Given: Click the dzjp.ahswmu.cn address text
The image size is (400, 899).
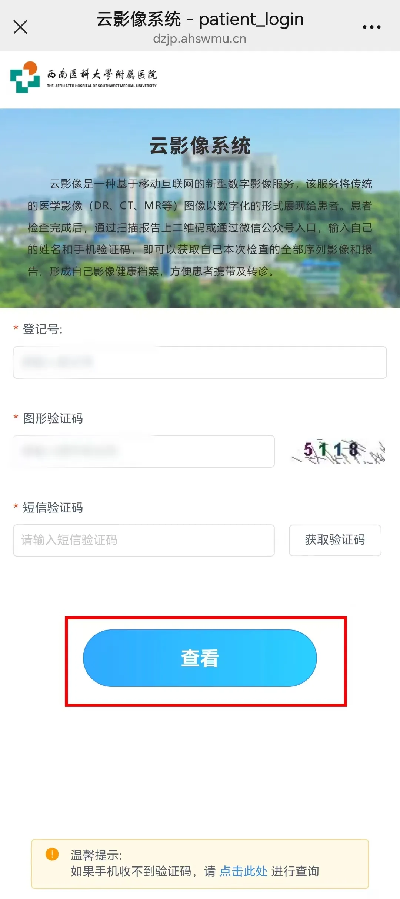Looking at the screenshot, I should [x=200, y=39].
